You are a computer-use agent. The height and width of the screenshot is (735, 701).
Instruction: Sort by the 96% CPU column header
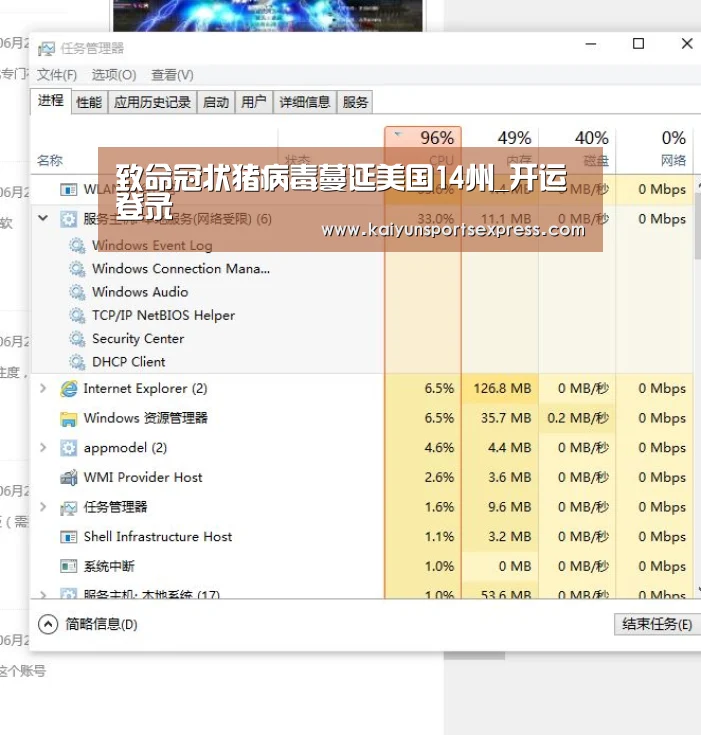pos(423,149)
